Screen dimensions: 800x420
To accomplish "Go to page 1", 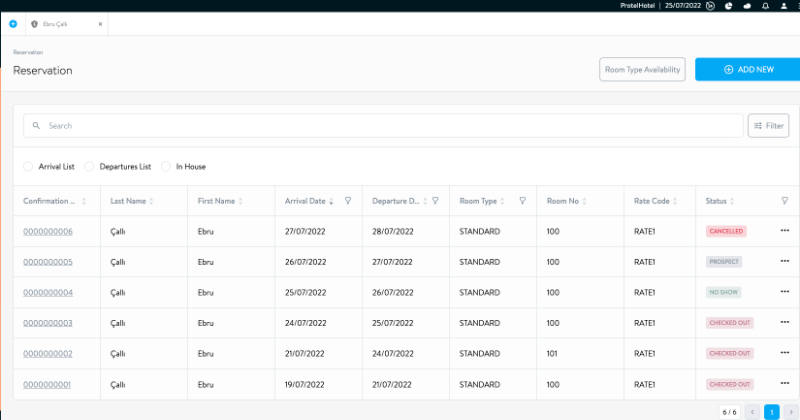I will pos(771,412).
